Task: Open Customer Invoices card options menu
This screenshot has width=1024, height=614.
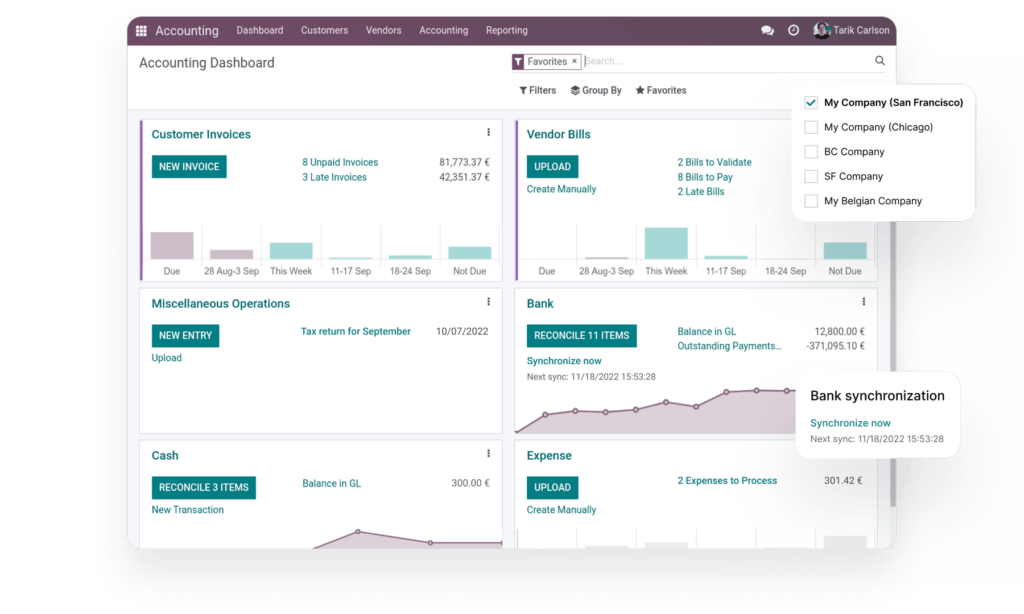Action: (x=488, y=133)
